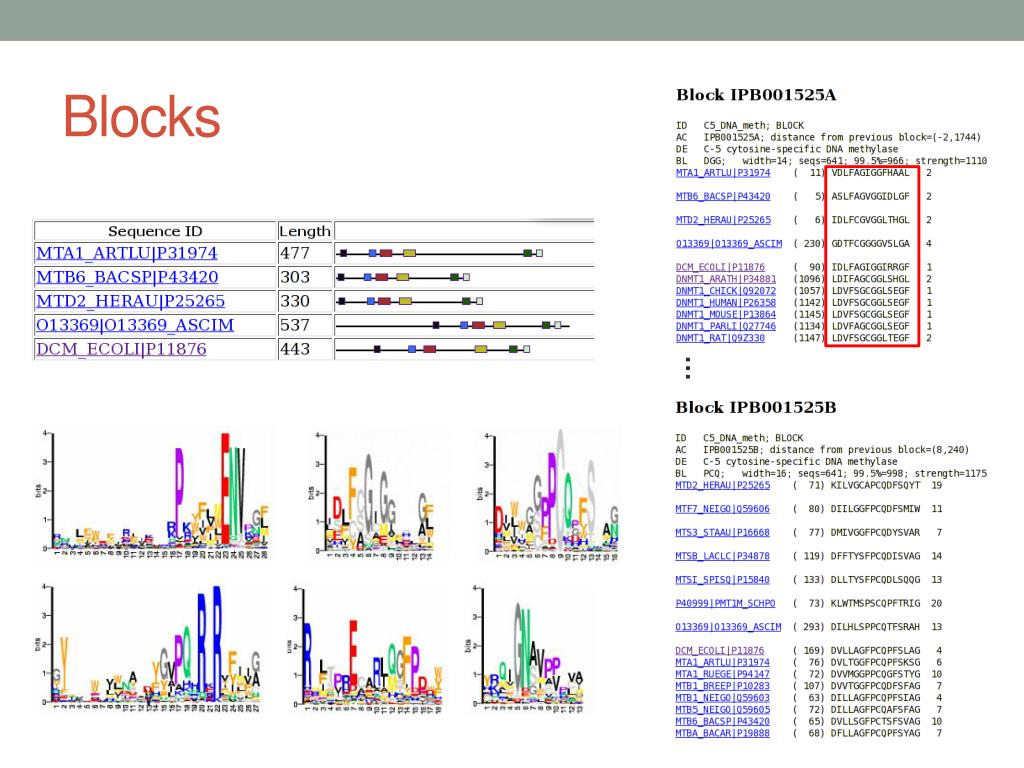Visit the MTB5_NEIGO|Q59605 link
This screenshot has width=1024, height=768.
[x=722, y=709]
